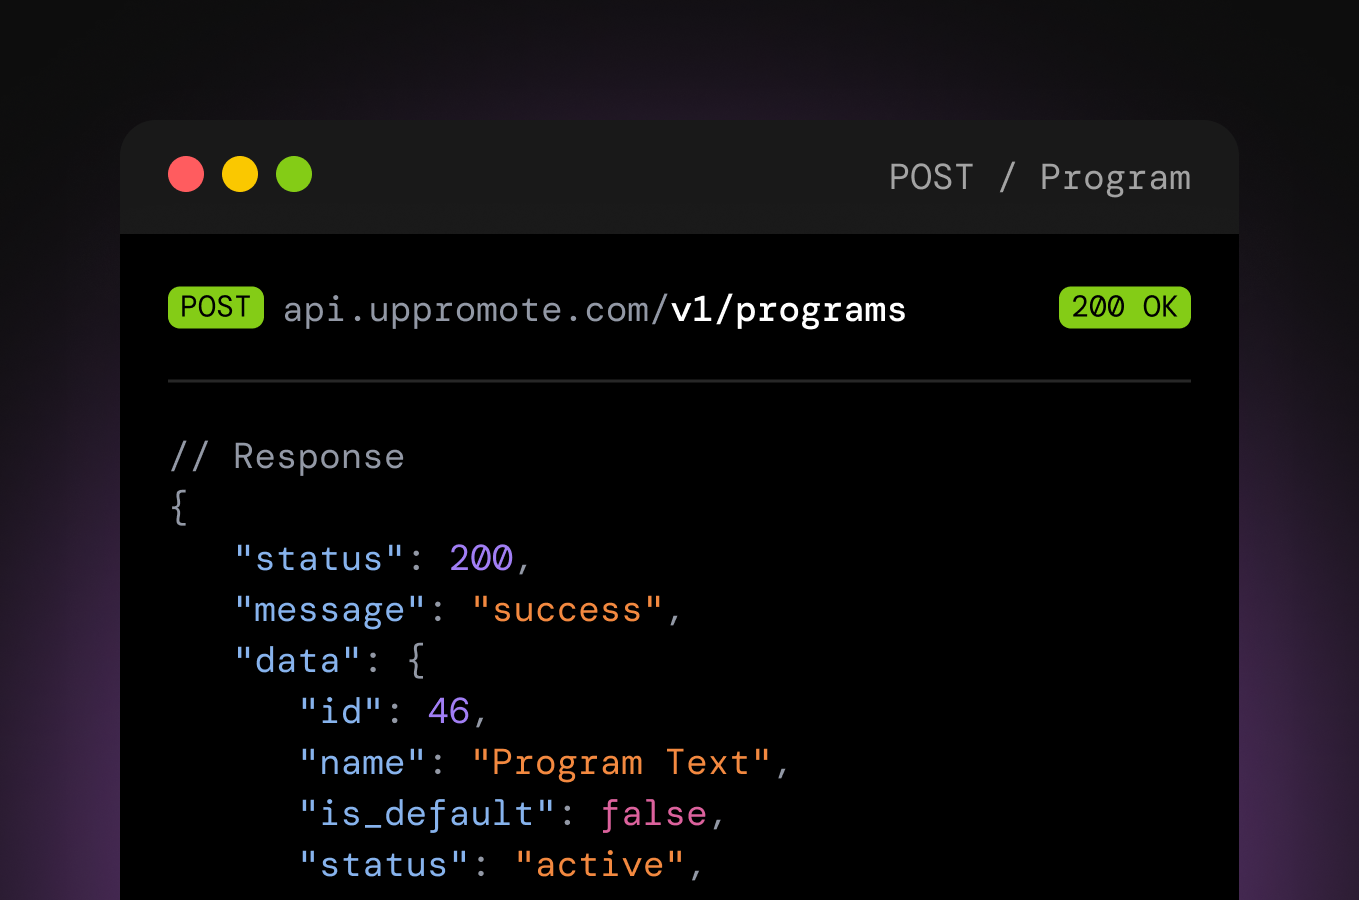Click the opening brace below Response
The image size is (1359, 900).
tap(179, 507)
